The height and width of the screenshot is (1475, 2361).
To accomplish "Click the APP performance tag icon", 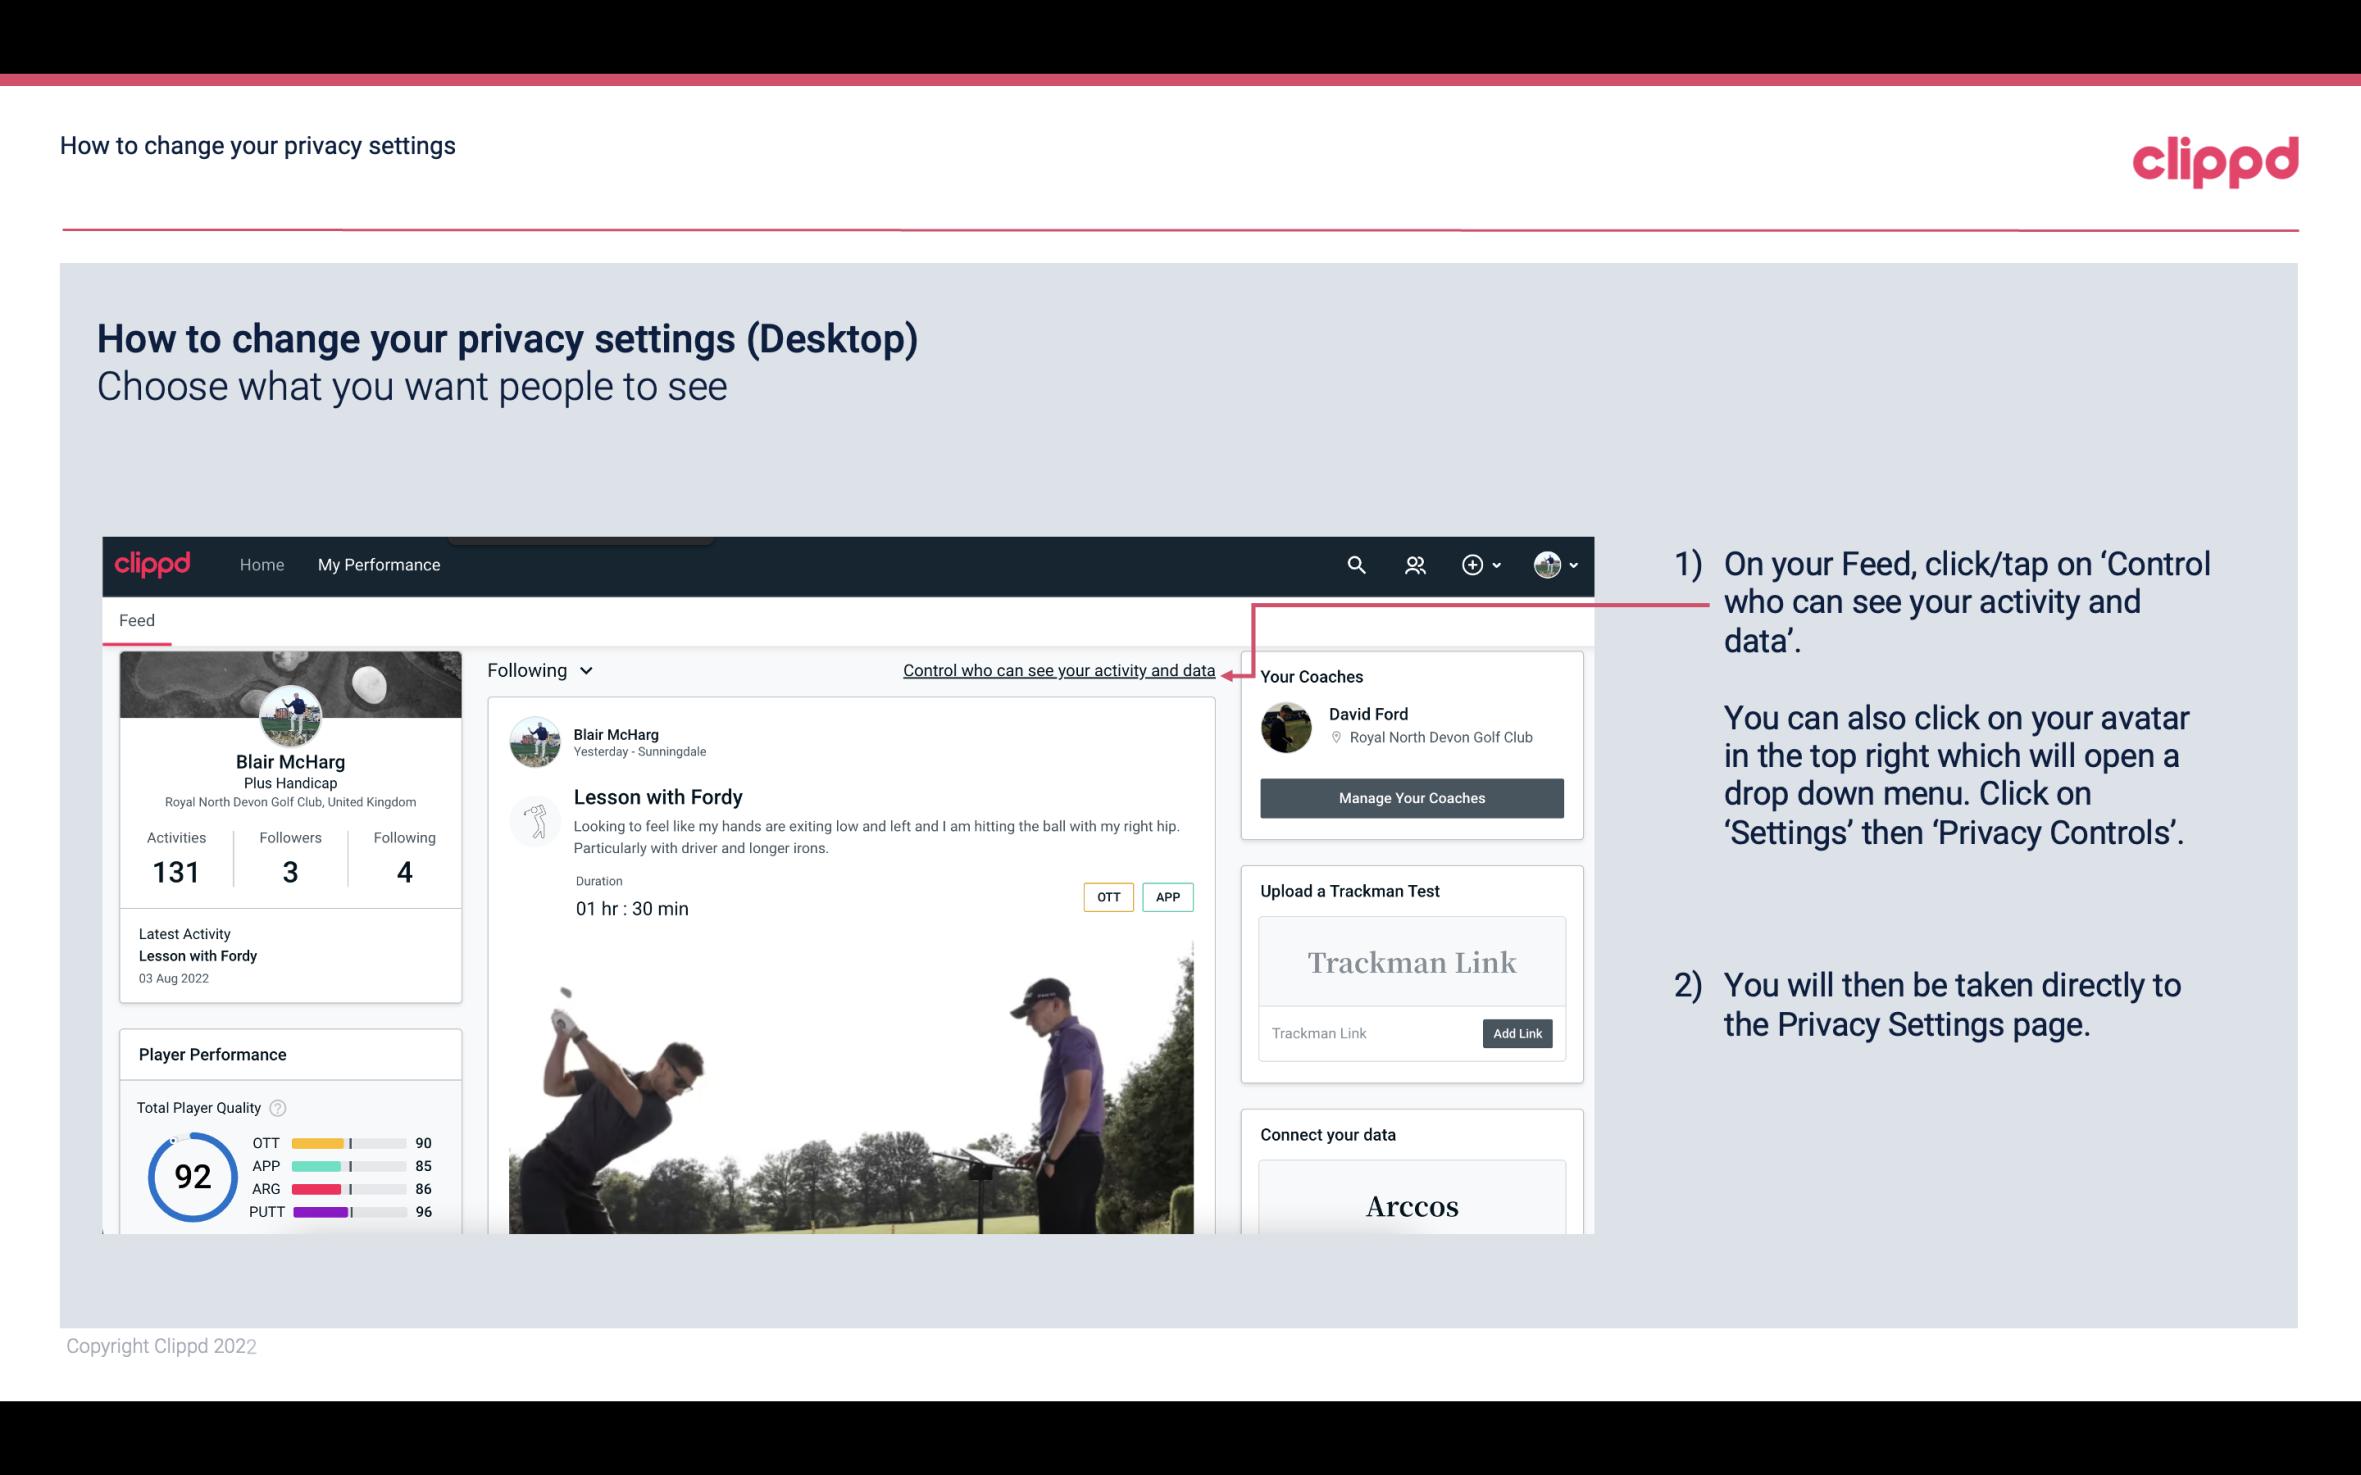I will (x=1169, y=896).
